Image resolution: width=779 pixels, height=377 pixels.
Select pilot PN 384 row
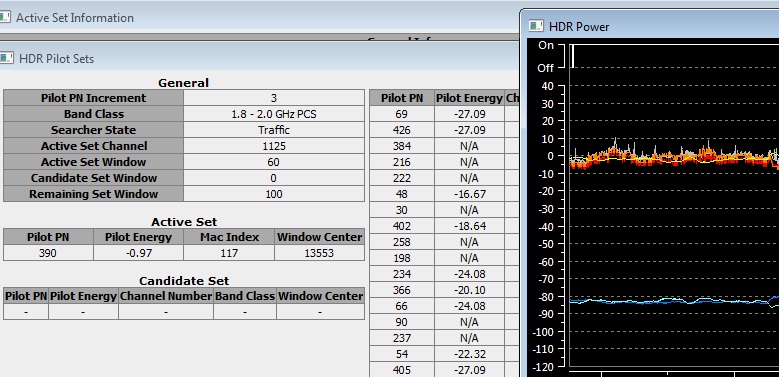(x=444, y=146)
